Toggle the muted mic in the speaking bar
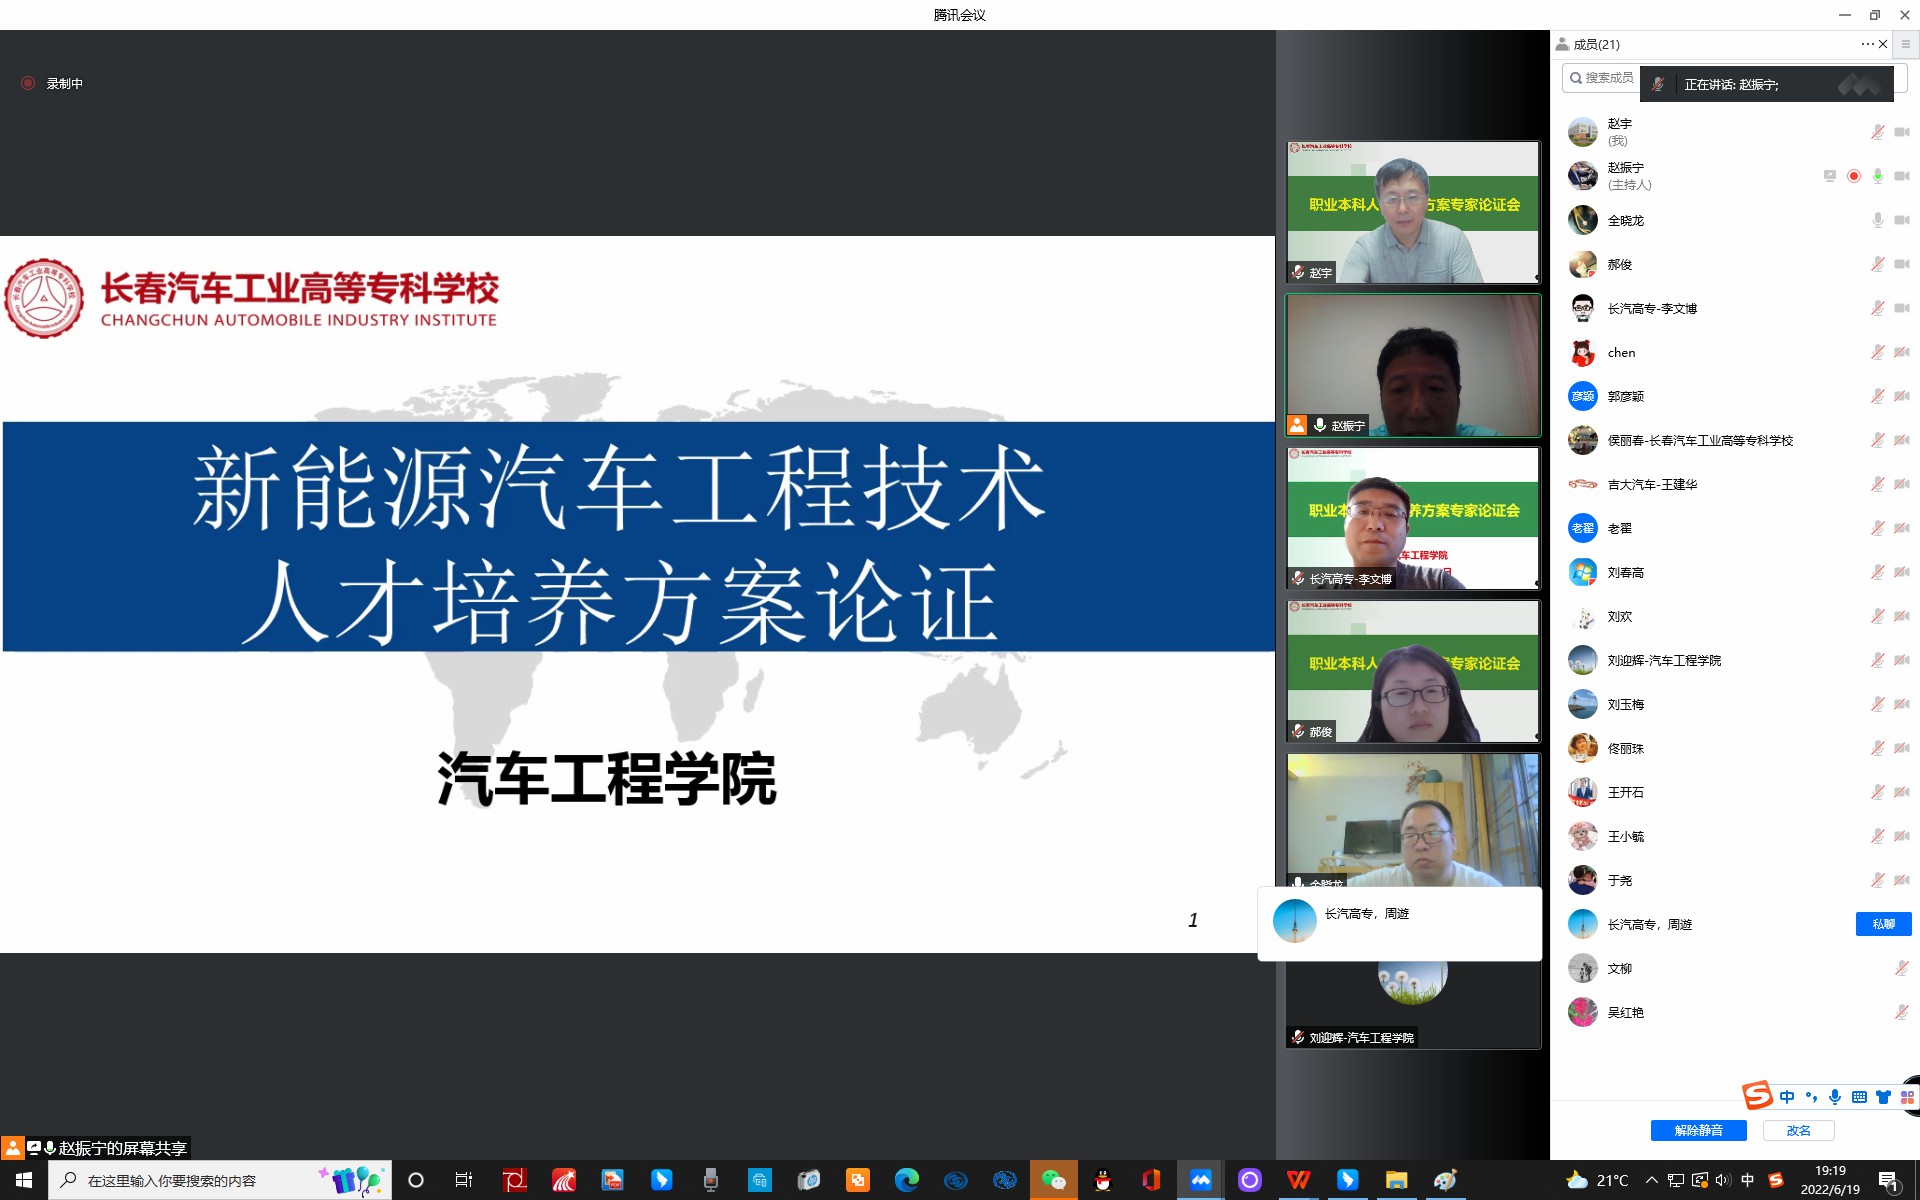Viewport: 1920px width, 1200px height. (x=1658, y=85)
